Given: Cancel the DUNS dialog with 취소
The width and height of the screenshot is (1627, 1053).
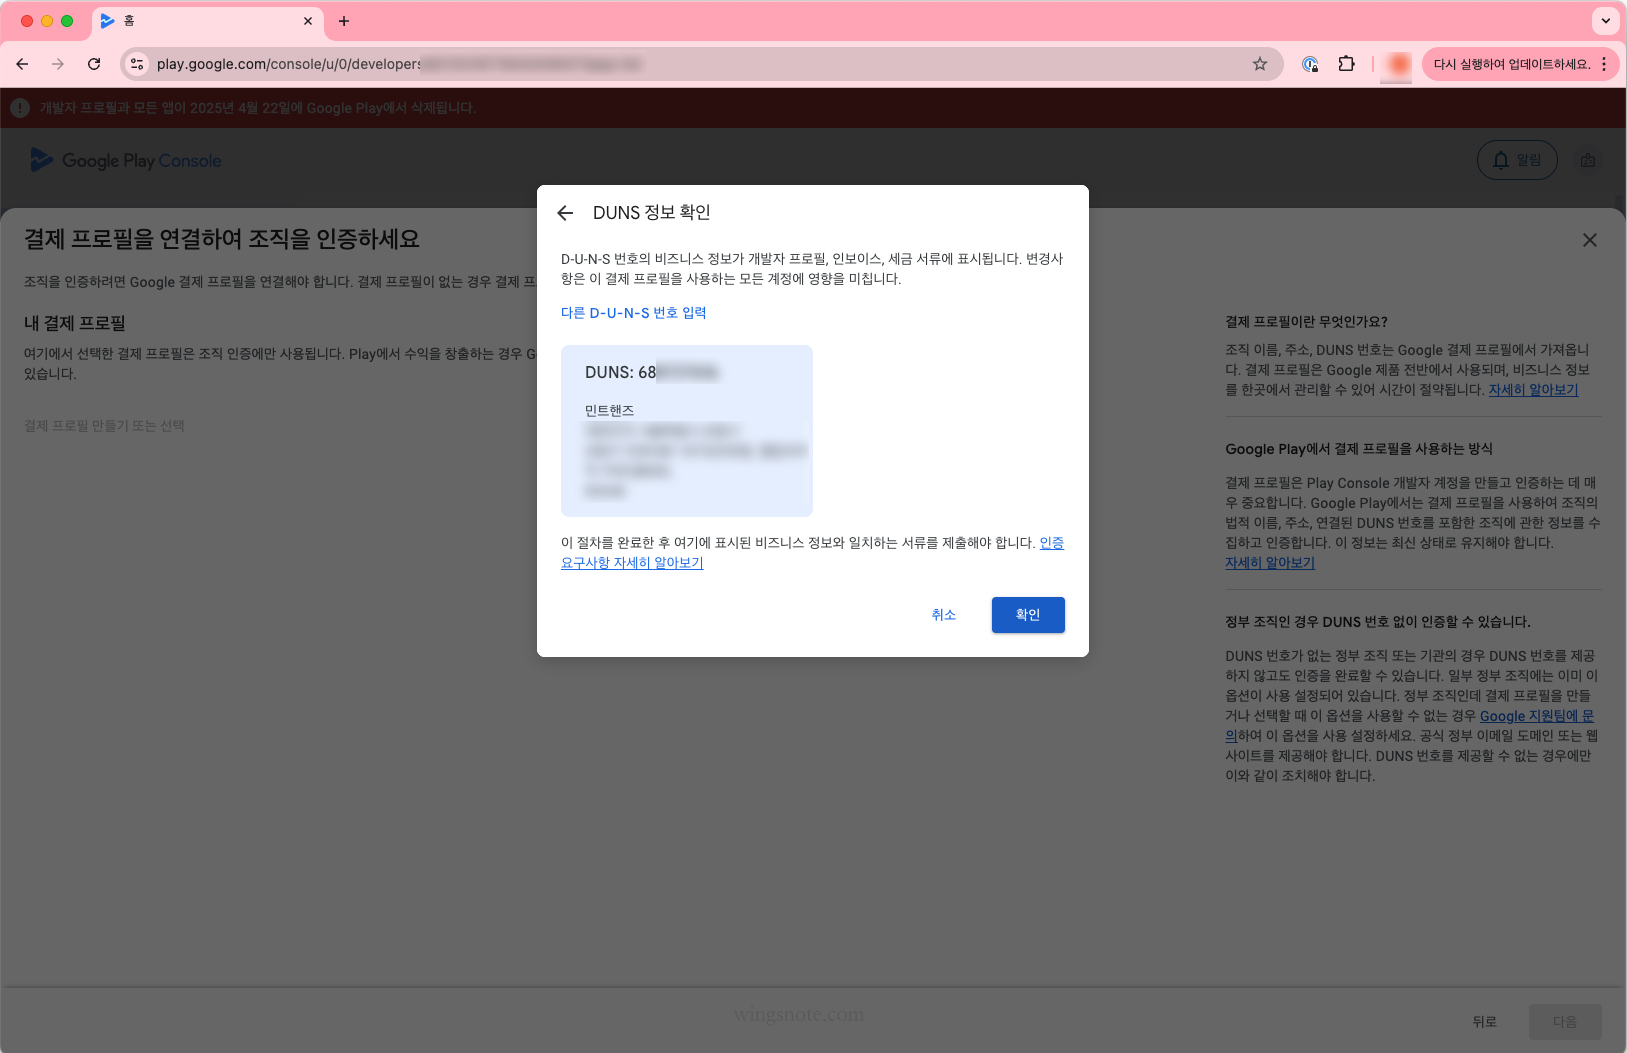Looking at the screenshot, I should pos(944,615).
